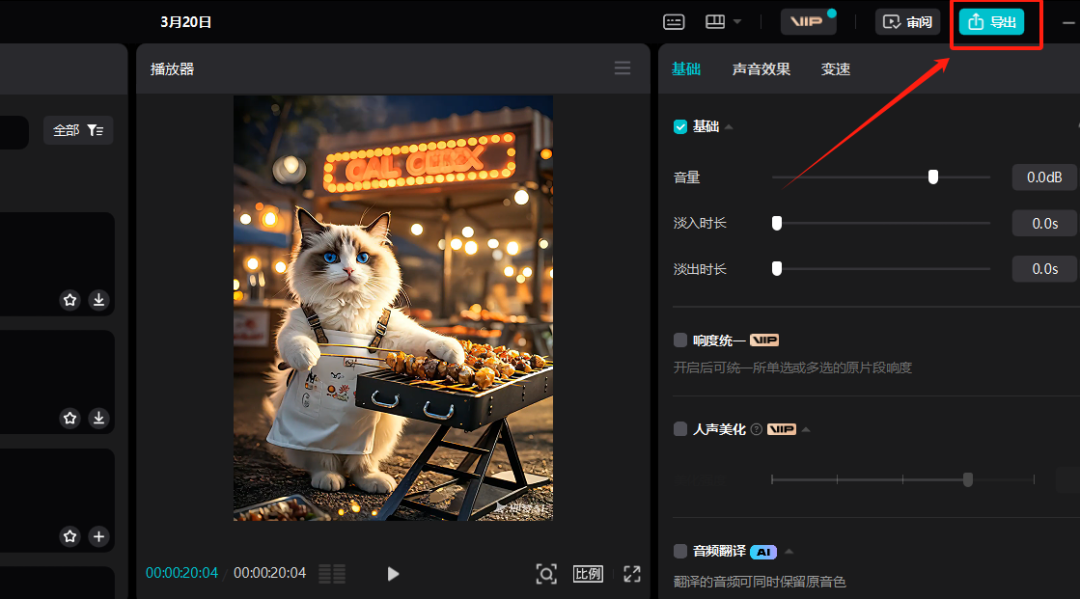The width and height of the screenshot is (1080, 599).
Task: Collapse the 人声美化 section arrow
Action: click(x=806, y=430)
